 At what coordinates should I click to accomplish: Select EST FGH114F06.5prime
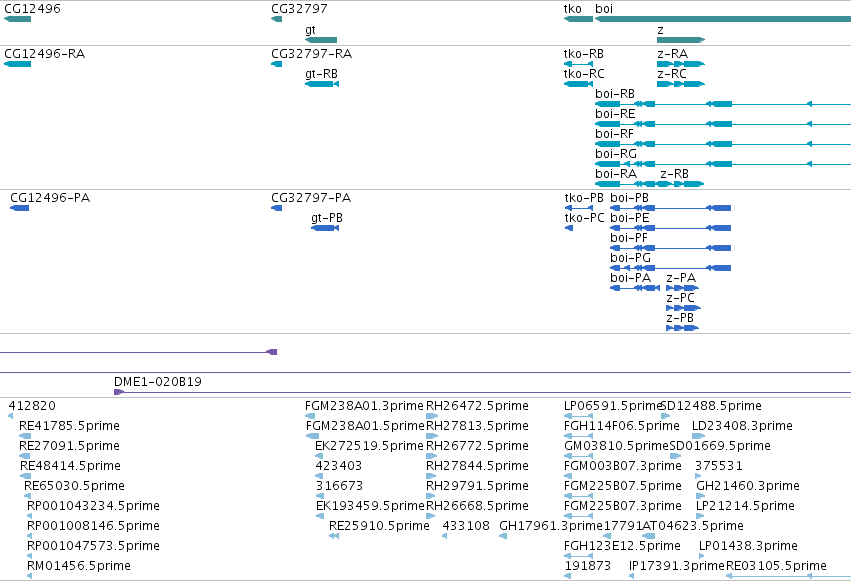tap(579, 436)
